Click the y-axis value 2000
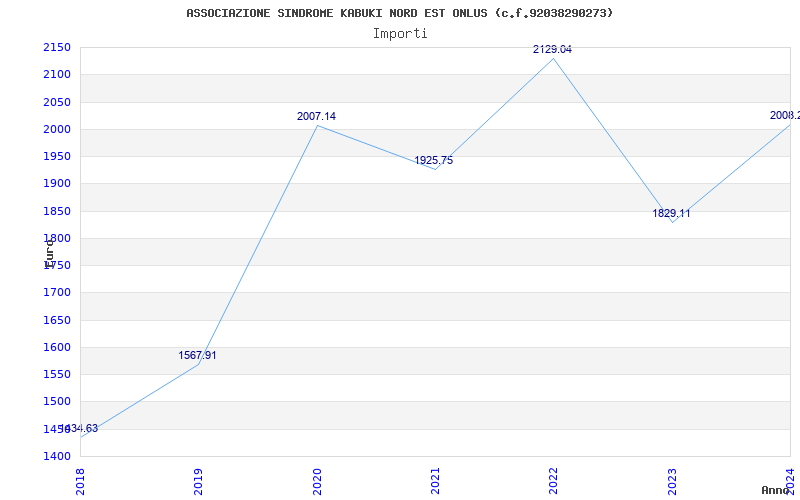Screen dimensions: 800x500 (57, 129)
